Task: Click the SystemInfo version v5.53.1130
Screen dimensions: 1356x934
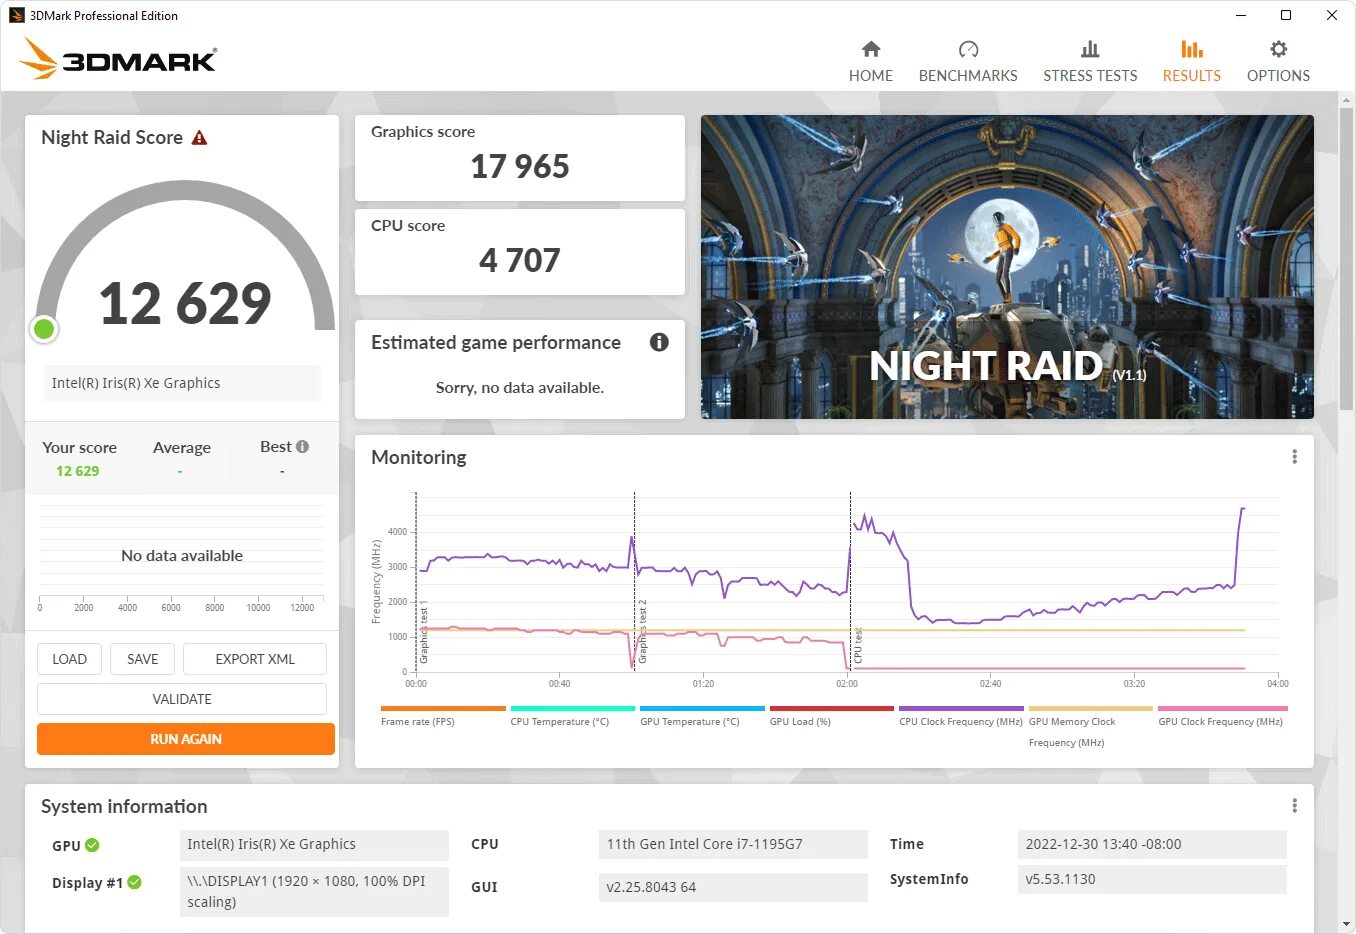Action: pos(1152,879)
